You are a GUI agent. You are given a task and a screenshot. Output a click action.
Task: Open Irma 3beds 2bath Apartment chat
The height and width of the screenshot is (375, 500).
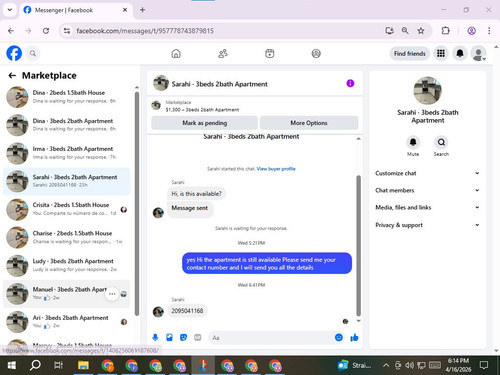(x=67, y=153)
